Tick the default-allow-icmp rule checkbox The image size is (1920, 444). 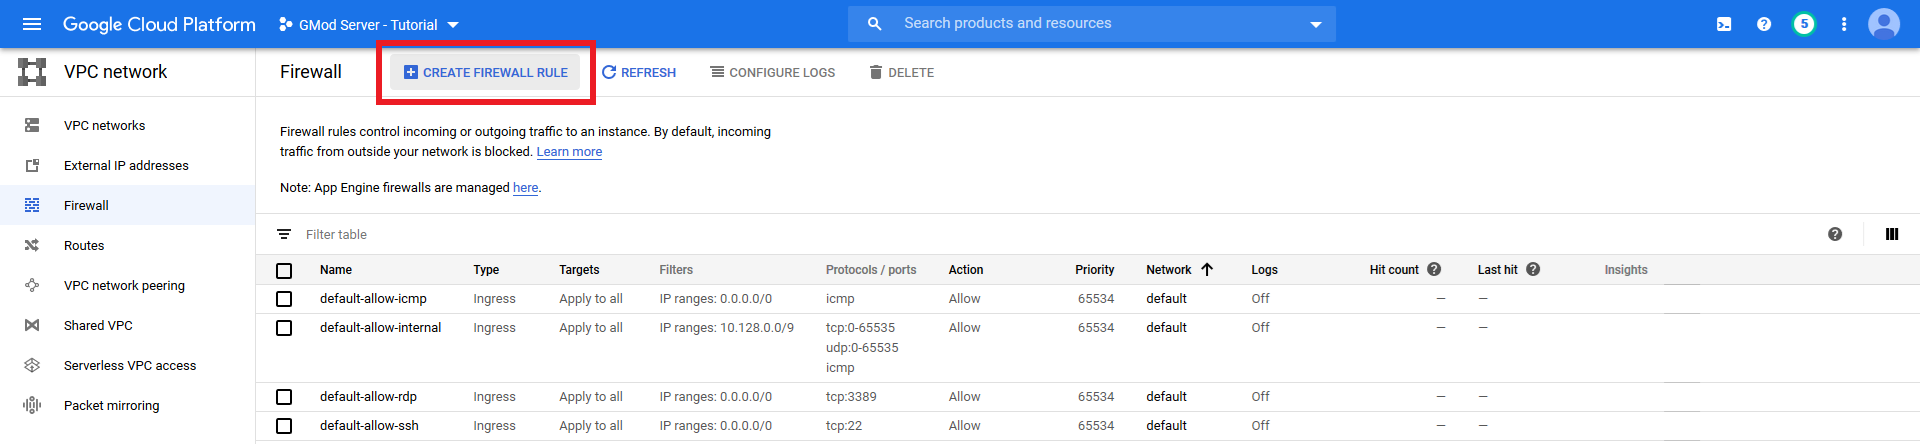pos(284,299)
